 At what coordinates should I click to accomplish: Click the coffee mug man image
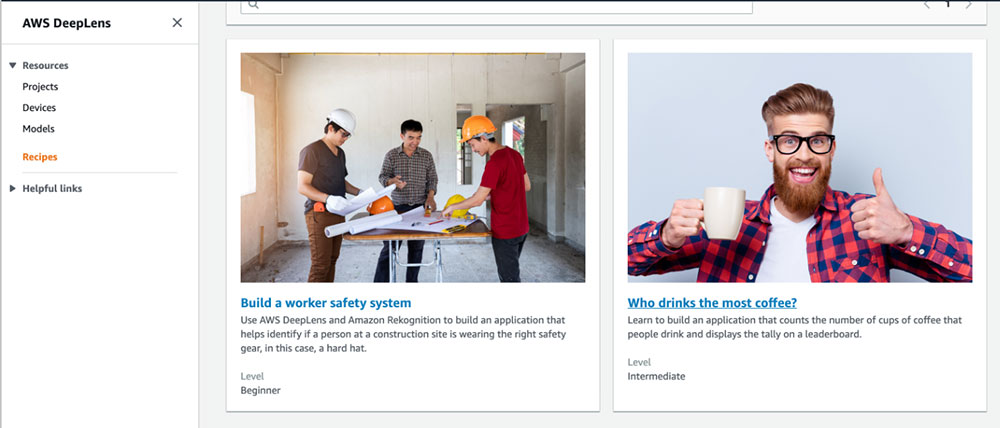(800, 167)
